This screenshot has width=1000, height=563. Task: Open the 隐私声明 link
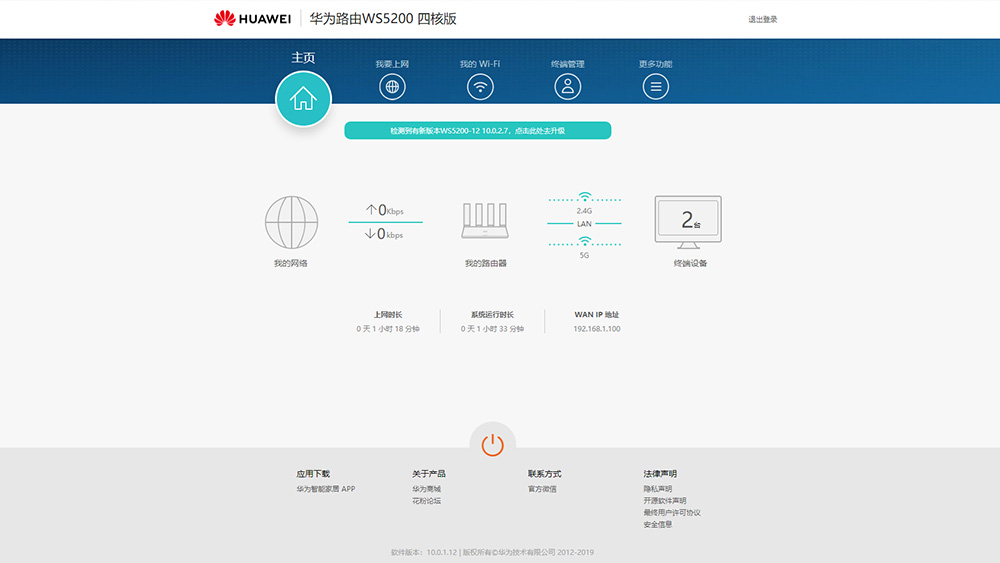point(658,489)
